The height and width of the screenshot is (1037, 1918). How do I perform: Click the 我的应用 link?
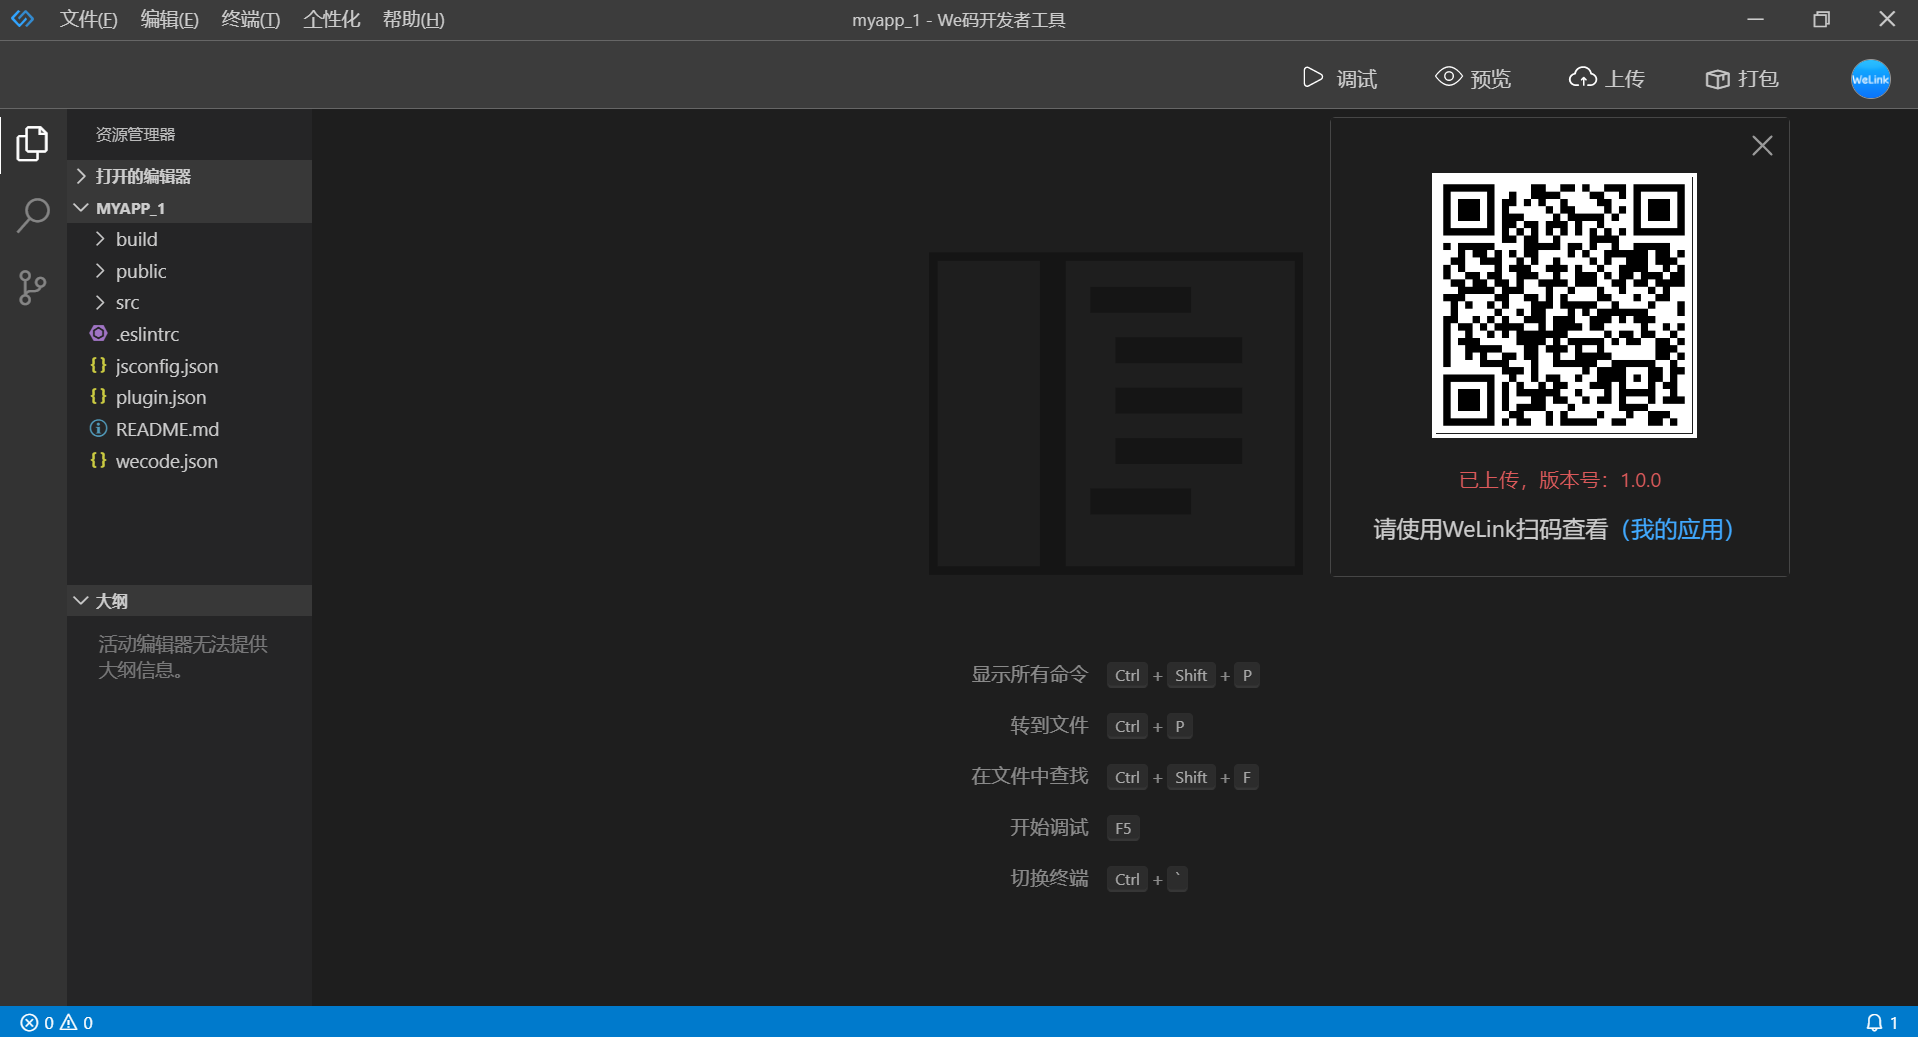coord(1678,530)
